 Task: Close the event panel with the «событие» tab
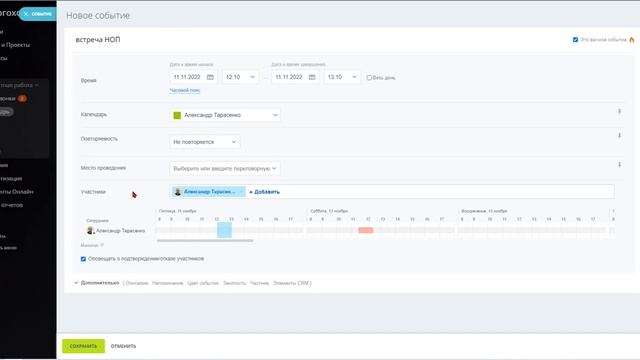37,13
